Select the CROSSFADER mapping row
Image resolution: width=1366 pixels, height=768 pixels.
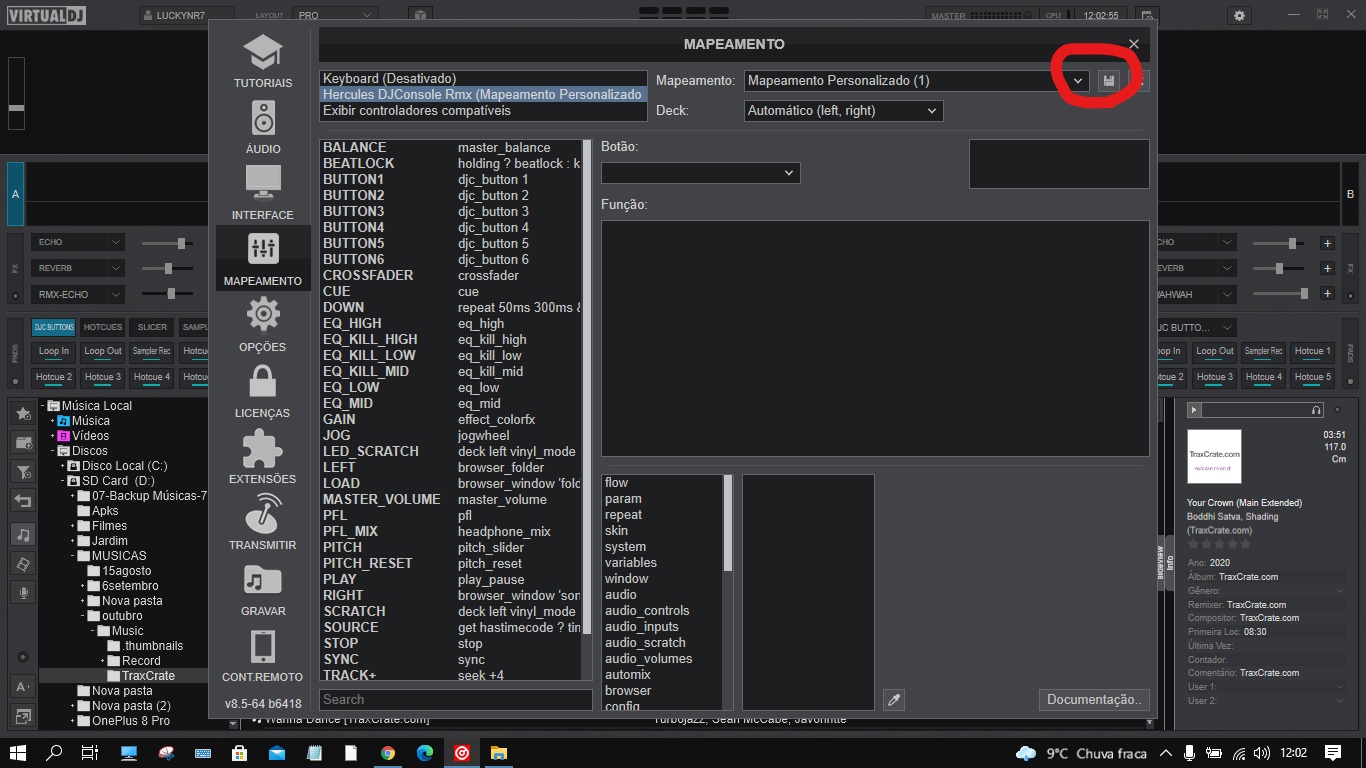click(x=450, y=275)
